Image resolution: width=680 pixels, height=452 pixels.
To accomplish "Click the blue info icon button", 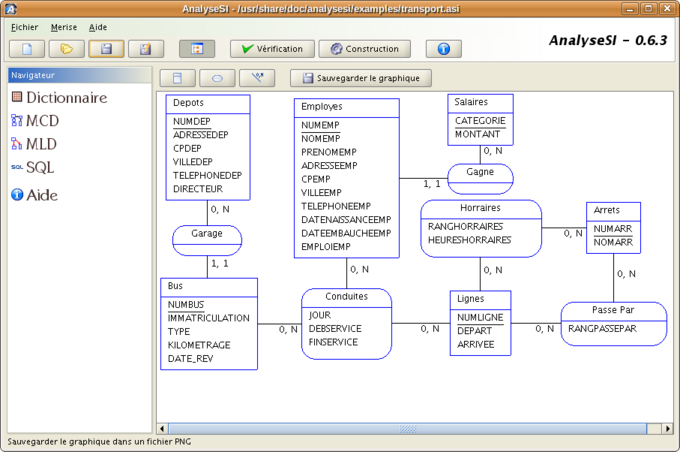I will coord(443,48).
